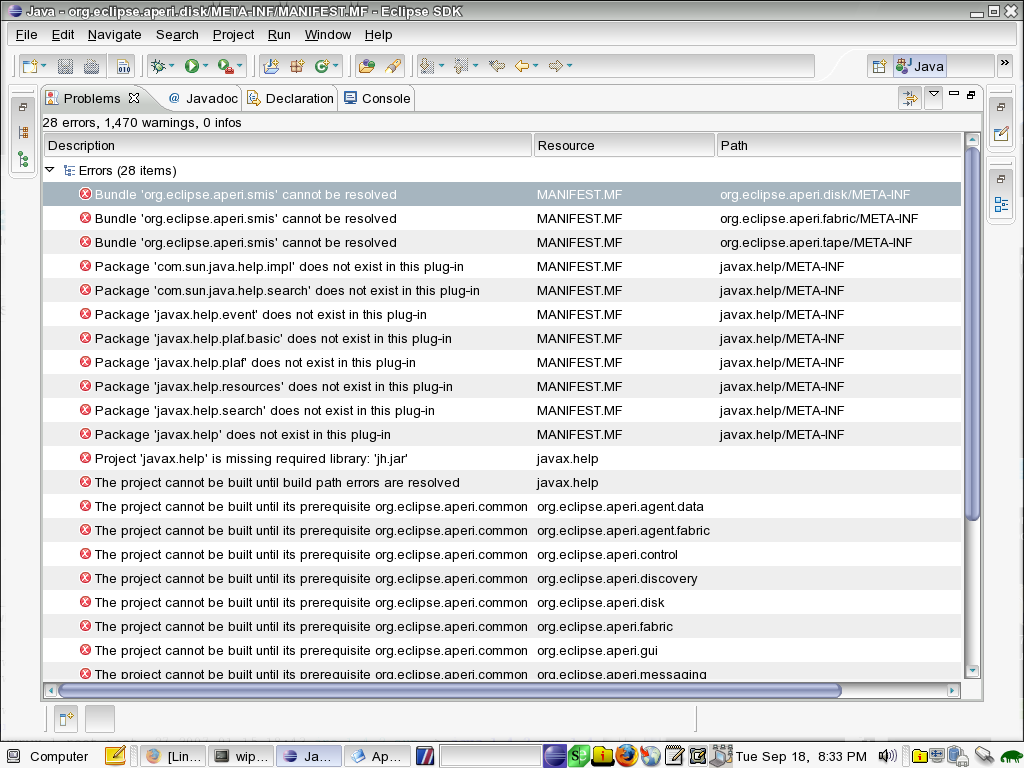Click the volume speaker icon in the taskbar
Image resolution: width=1024 pixels, height=768 pixels.
pyautogui.click(x=887, y=756)
